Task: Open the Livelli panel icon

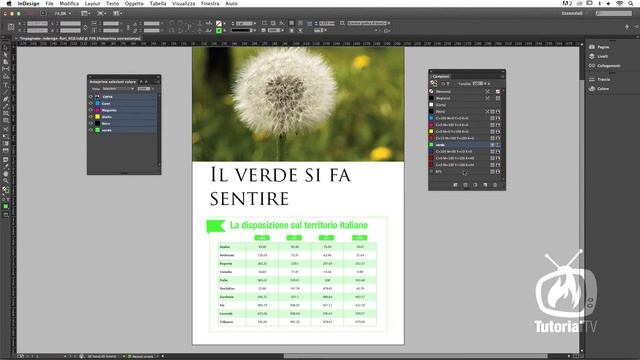Action: click(x=599, y=56)
